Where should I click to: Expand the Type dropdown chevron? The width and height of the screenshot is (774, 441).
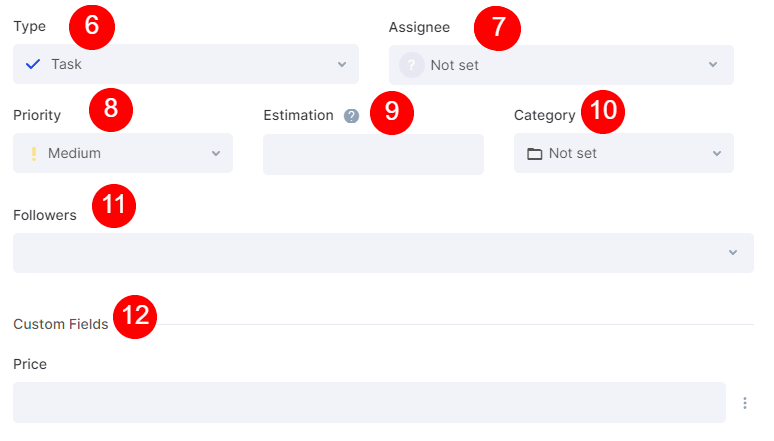[x=342, y=65]
